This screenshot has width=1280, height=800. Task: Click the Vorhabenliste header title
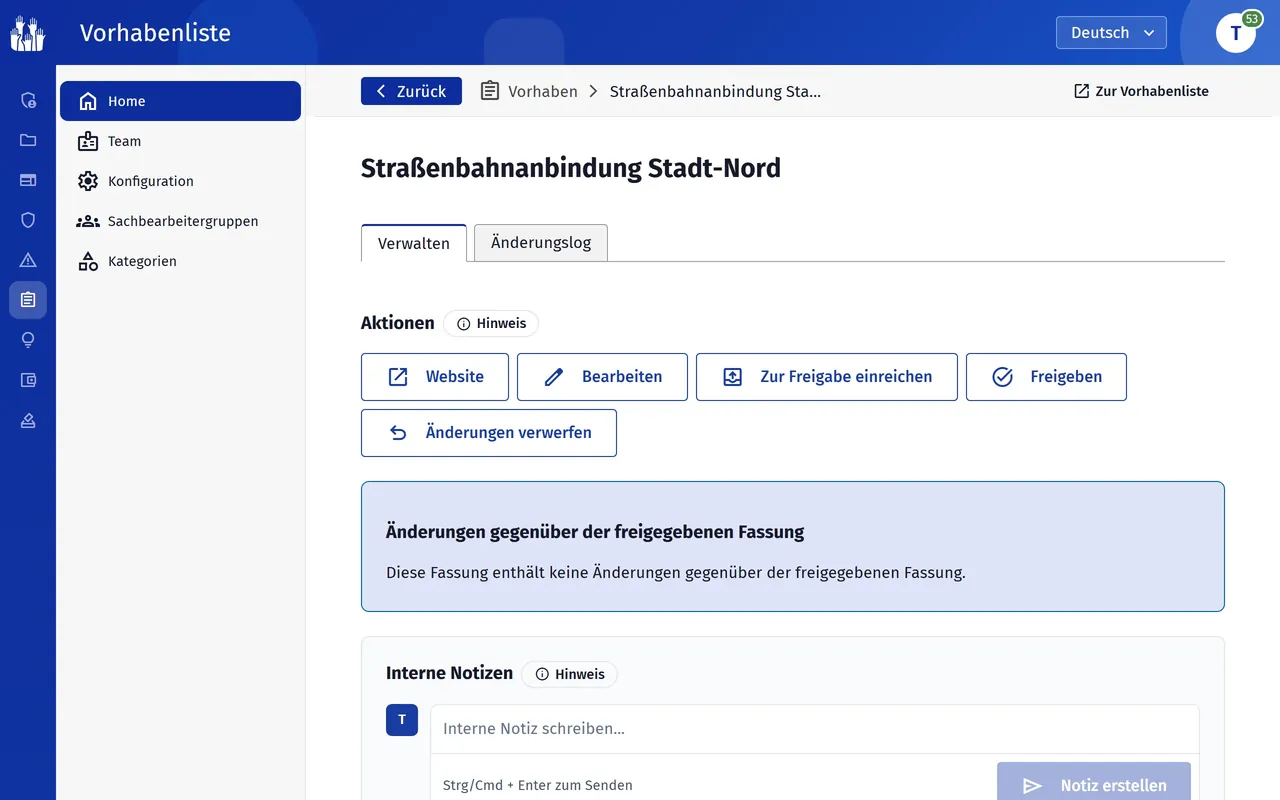(x=155, y=33)
